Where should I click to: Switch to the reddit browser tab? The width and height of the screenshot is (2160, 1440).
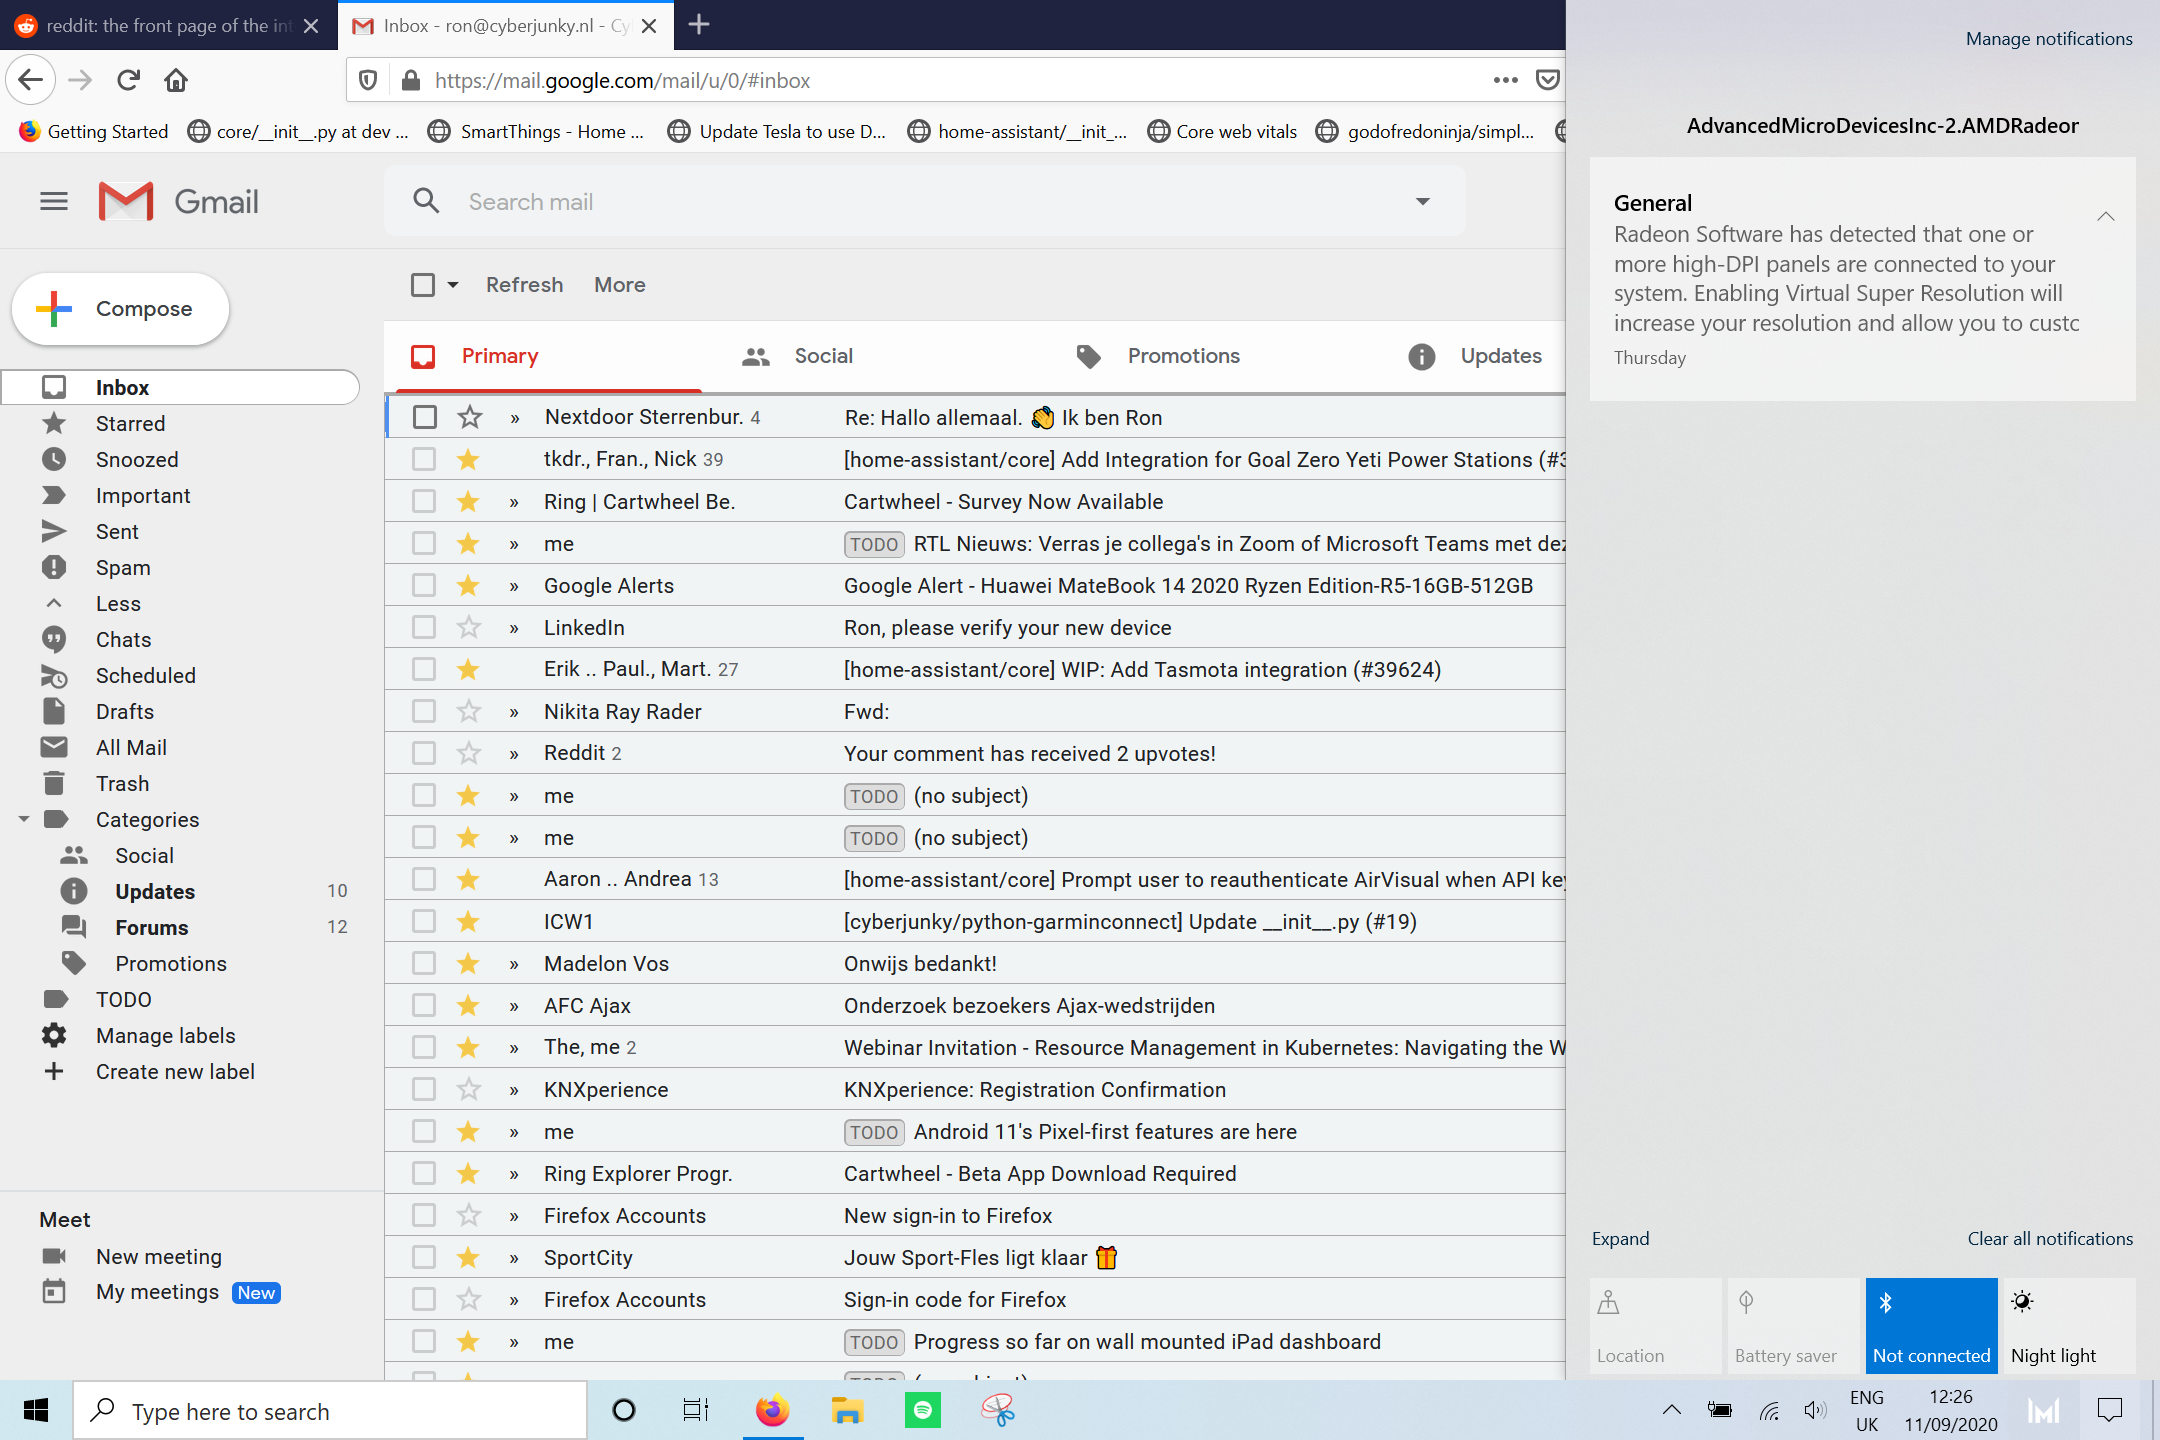(166, 25)
